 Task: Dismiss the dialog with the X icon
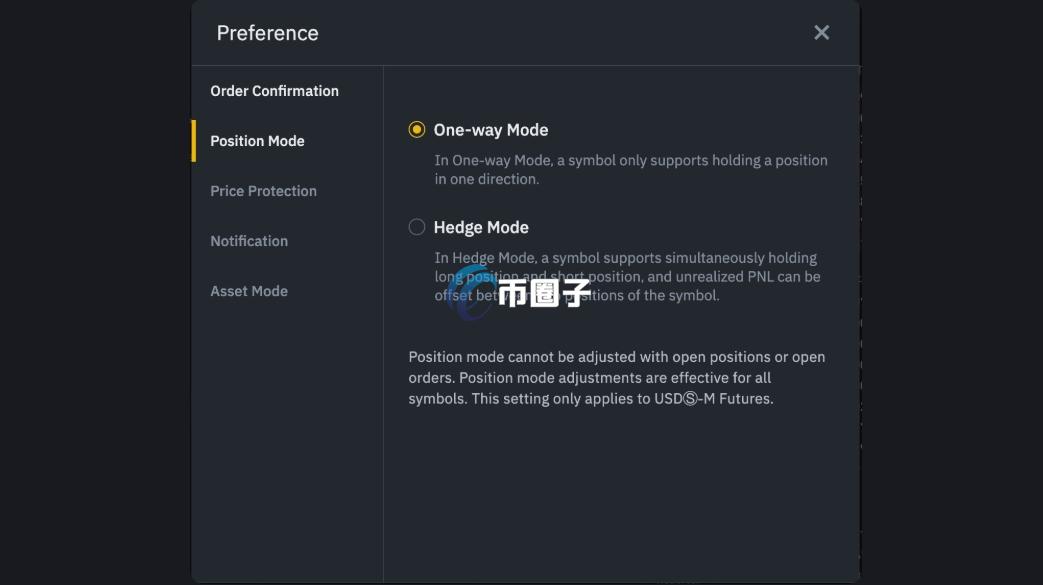[x=821, y=32]
